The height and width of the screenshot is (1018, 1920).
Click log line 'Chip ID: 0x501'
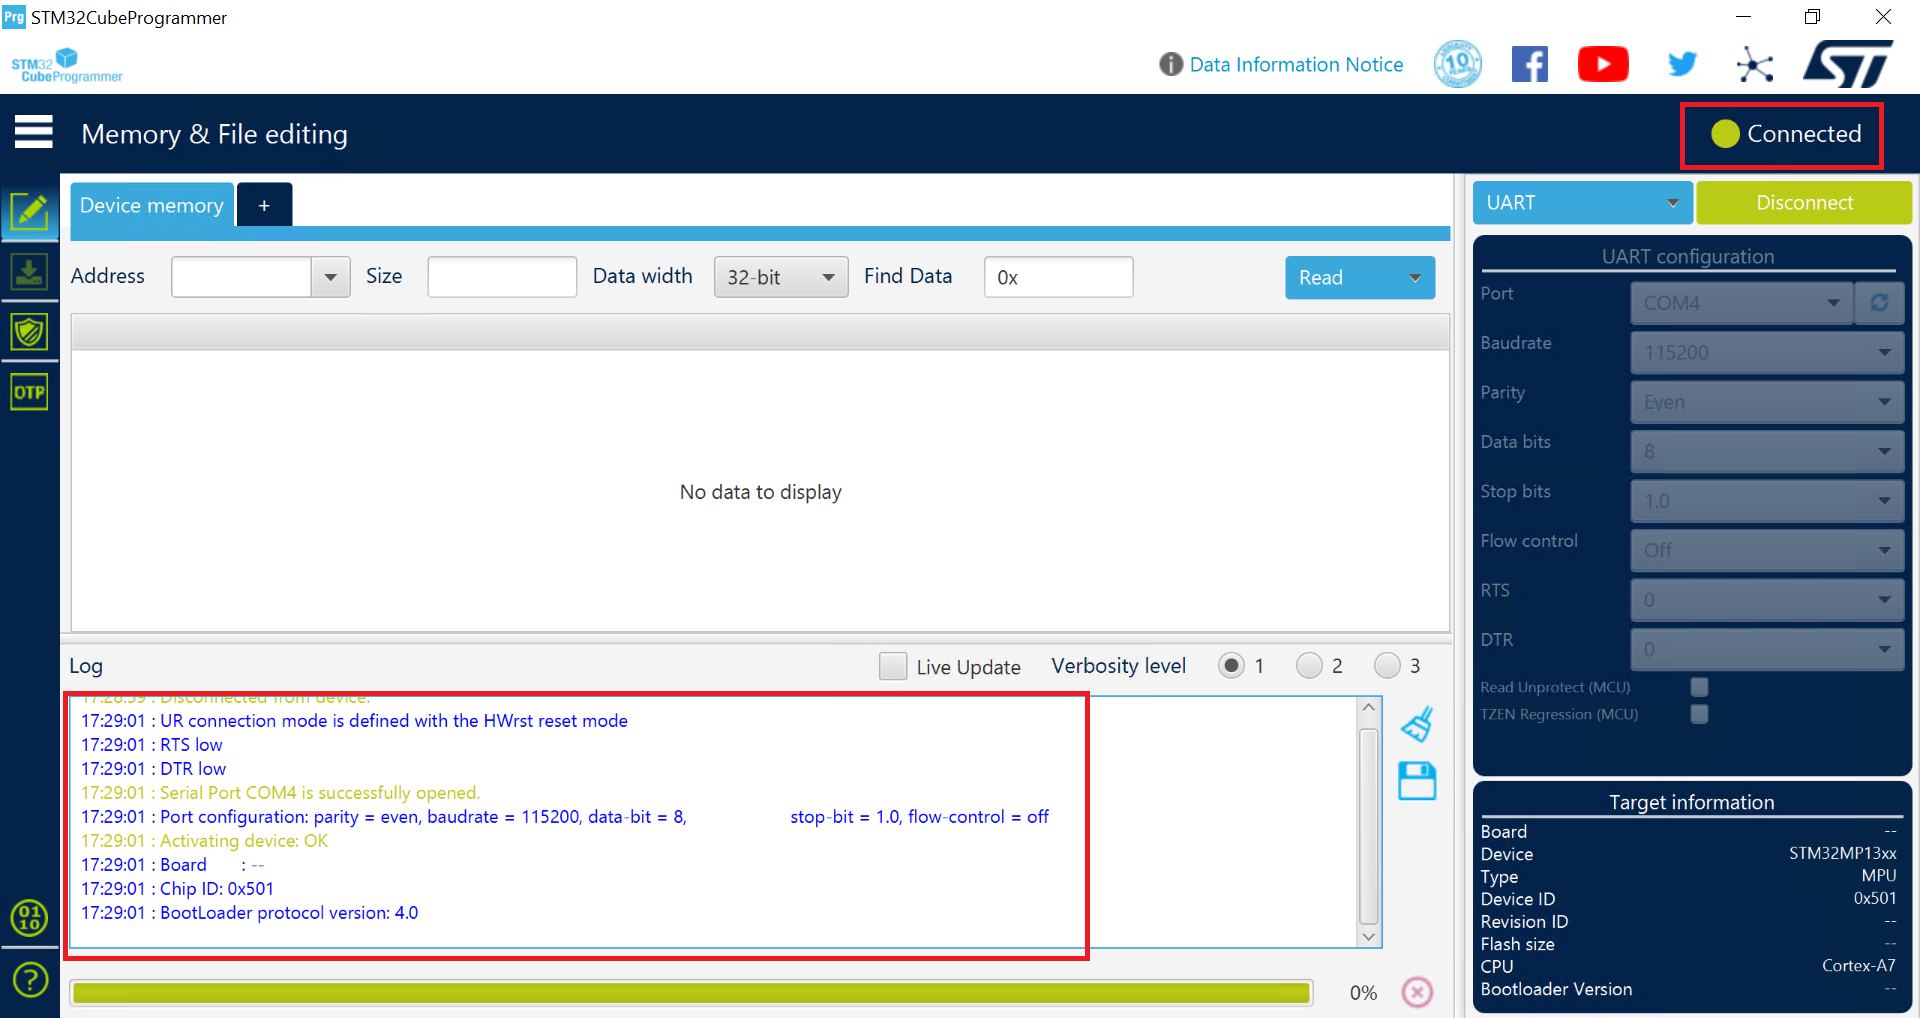[177, 889]
